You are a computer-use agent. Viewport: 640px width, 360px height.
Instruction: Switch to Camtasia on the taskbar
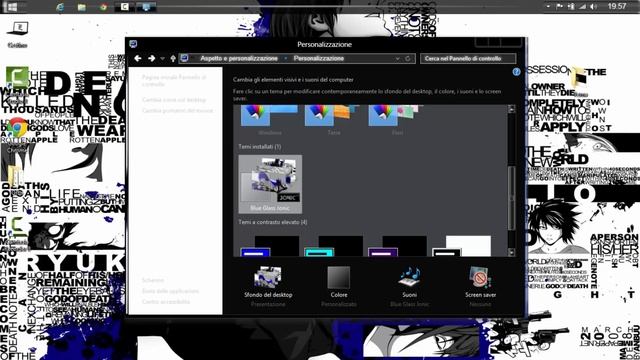pyautogui.click(x=124, y=7)
